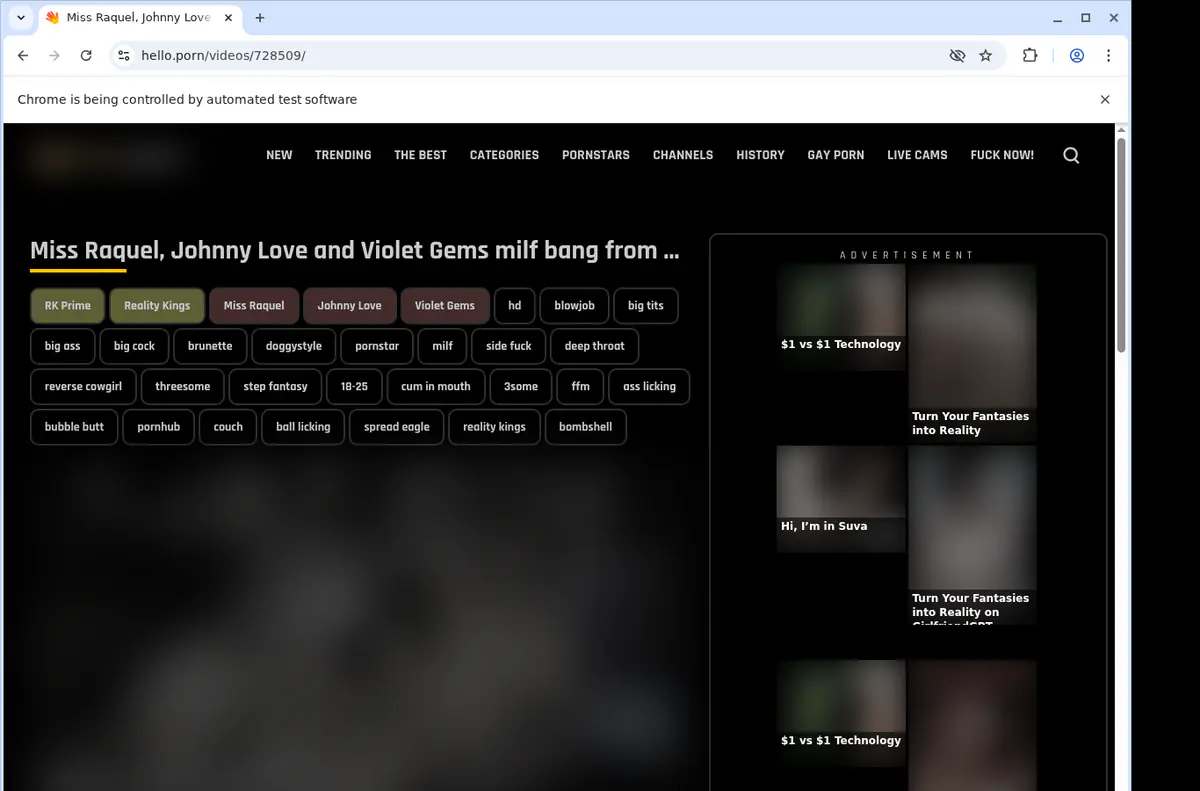Image resolution: width=1200 pixels, height=791 pixels.
Task: Select the bombshell tag
Action: 586,427
